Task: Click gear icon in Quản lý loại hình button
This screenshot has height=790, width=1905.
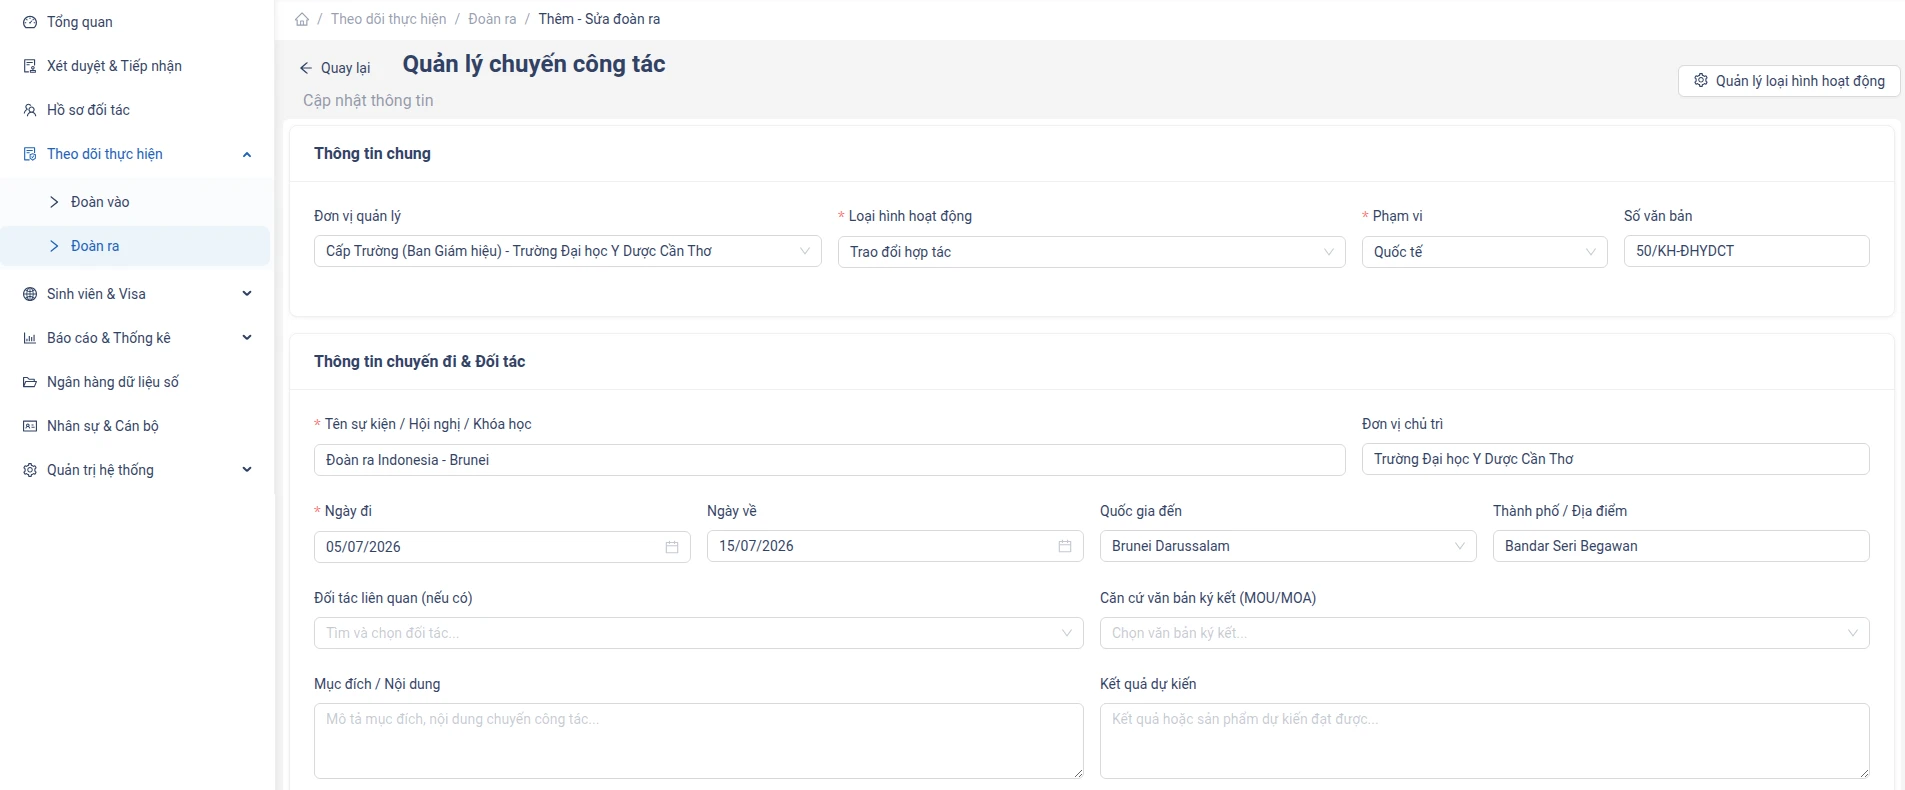Action: click(x=1701, y=81)
